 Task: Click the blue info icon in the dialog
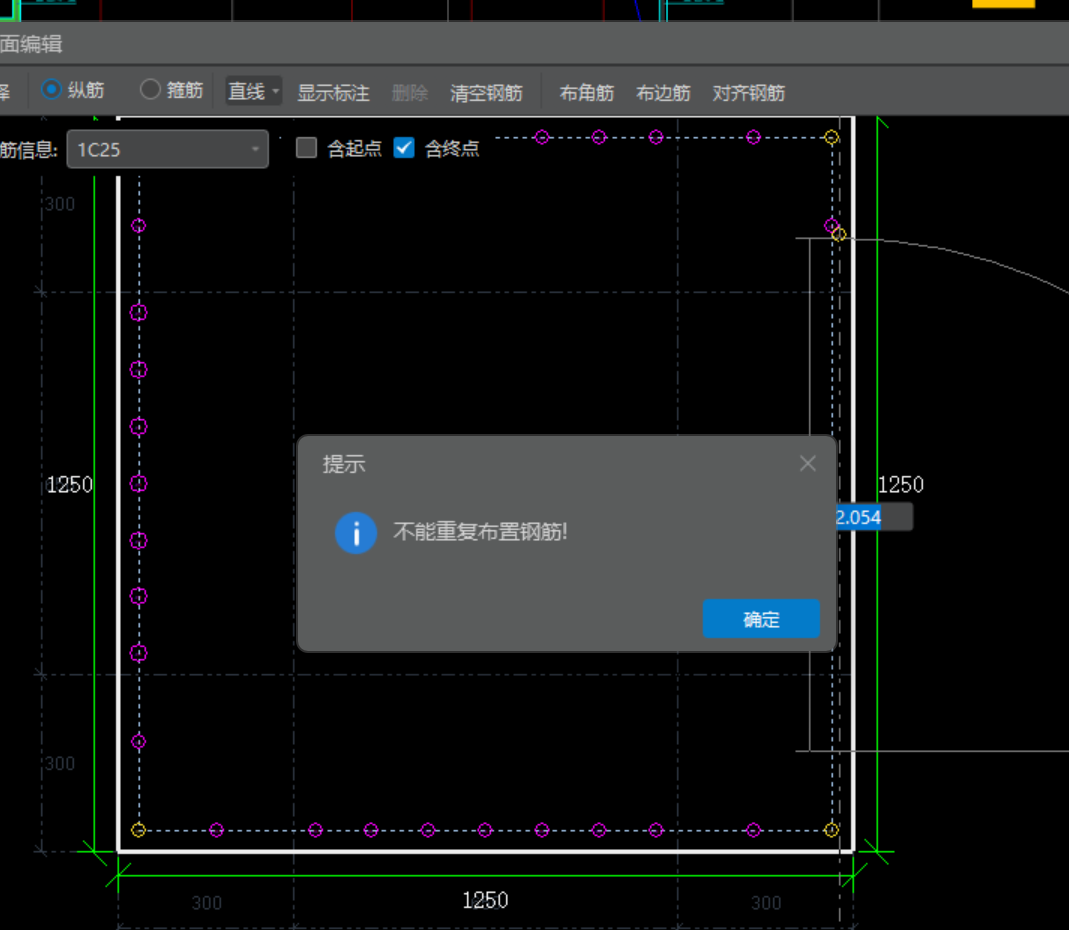point(356,532)
